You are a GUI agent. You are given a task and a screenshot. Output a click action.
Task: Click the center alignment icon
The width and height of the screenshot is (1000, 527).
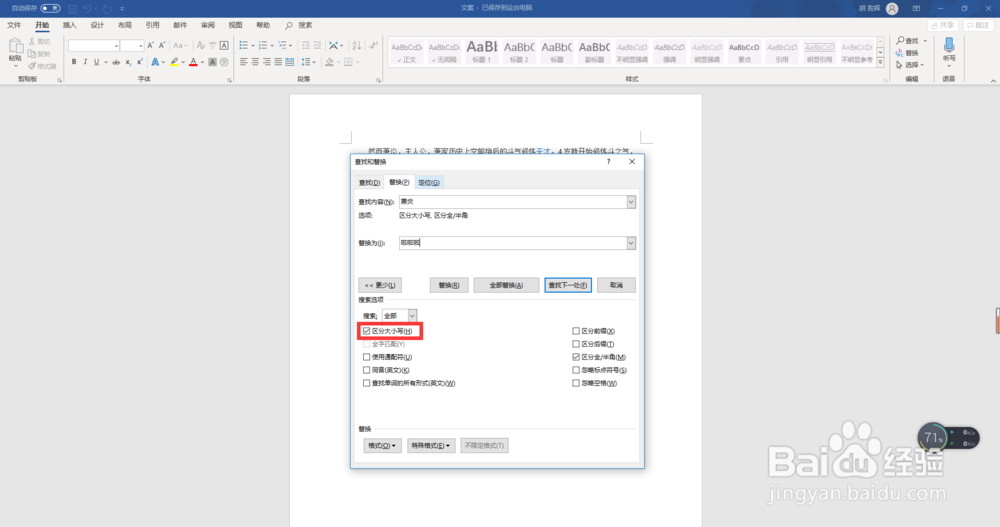(255, 62)
